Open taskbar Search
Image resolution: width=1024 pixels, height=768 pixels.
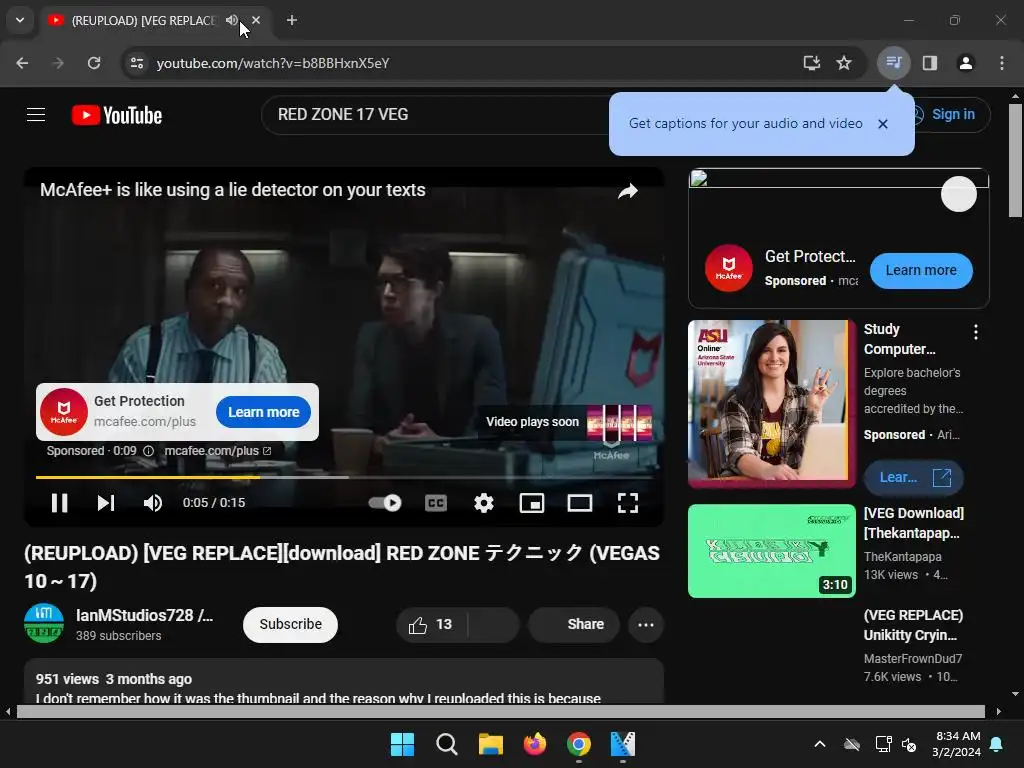pyautogui.click(x=447, y=744)
